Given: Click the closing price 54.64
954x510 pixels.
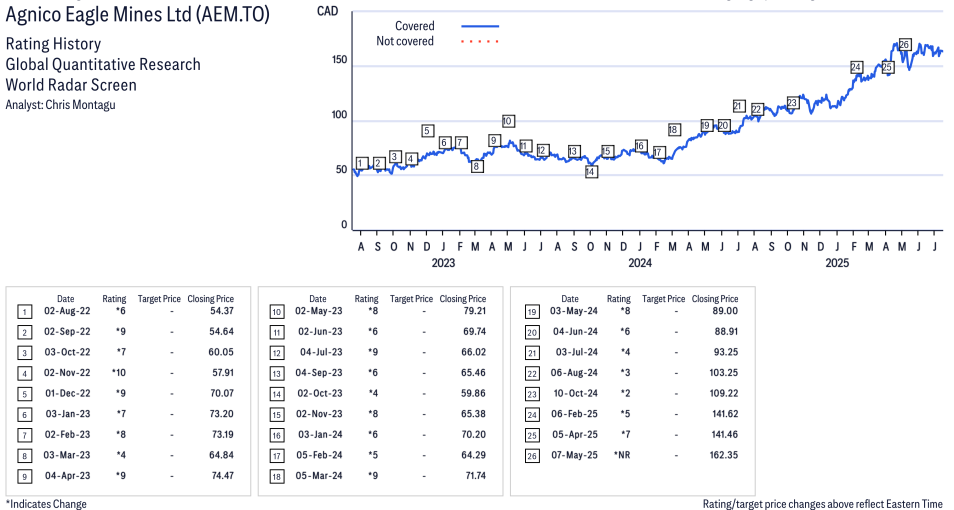Looking at the screenshot, I should coord(220,332).
